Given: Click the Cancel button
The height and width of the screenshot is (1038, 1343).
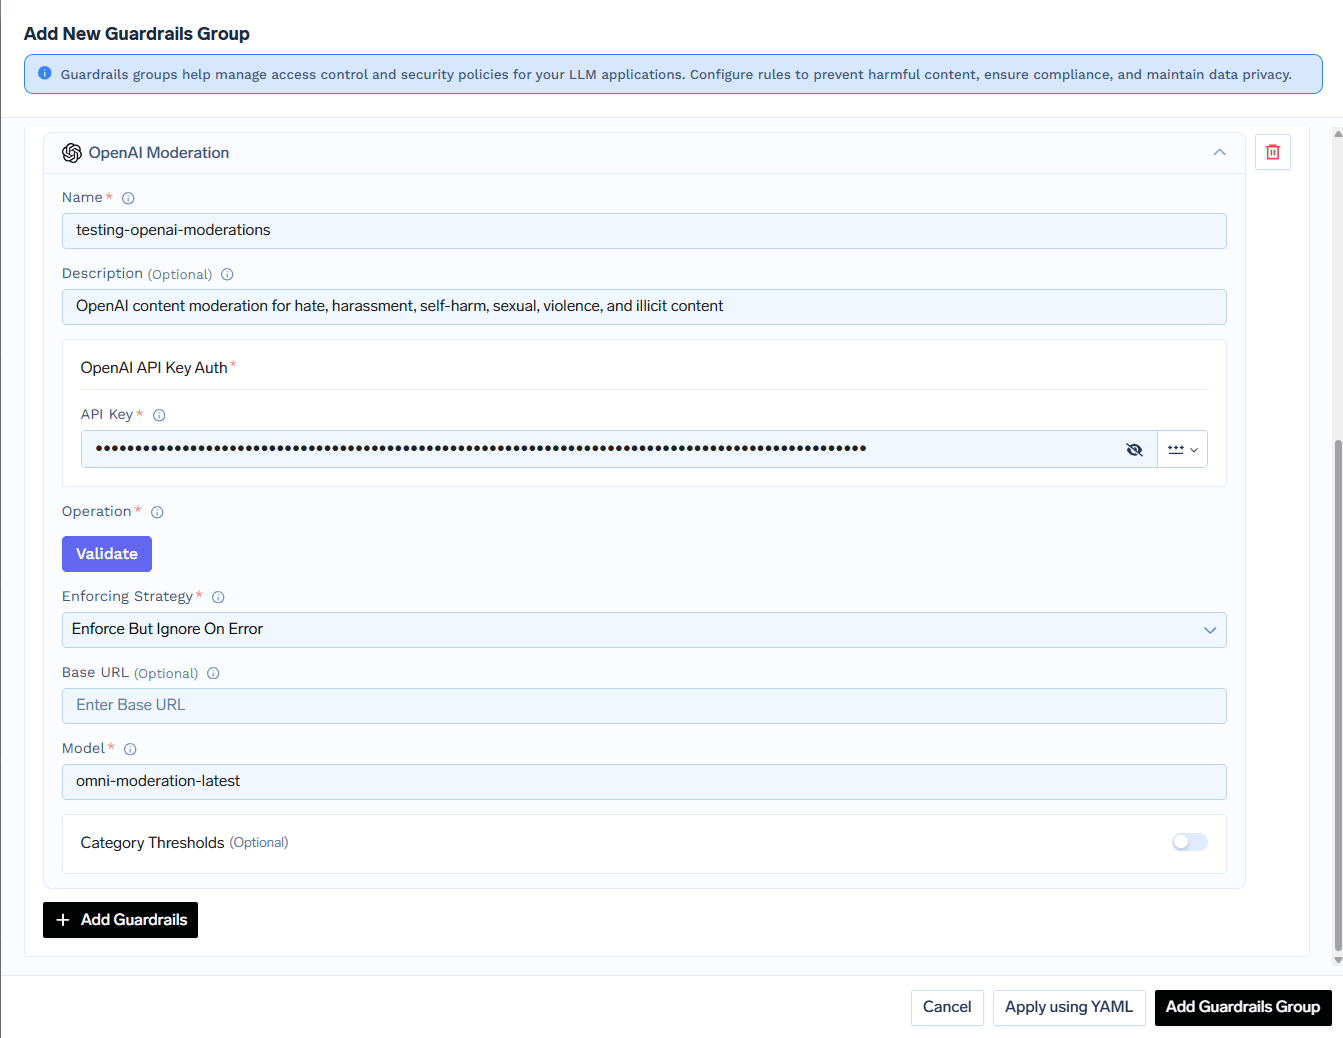Looking at the screenshot, I should 947,1007.
